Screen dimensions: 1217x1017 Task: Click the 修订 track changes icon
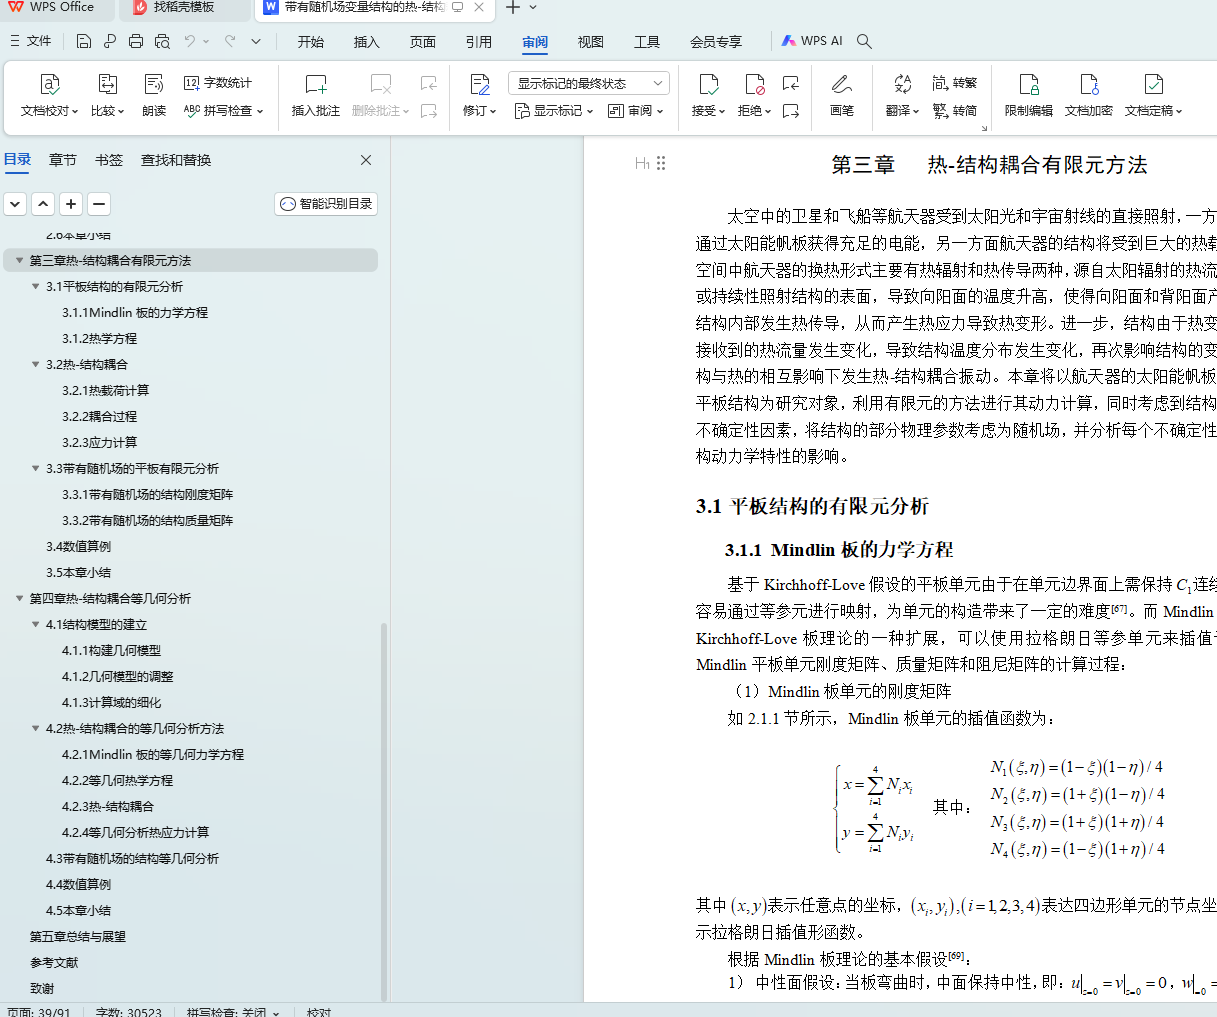click(x=480, y=84)
